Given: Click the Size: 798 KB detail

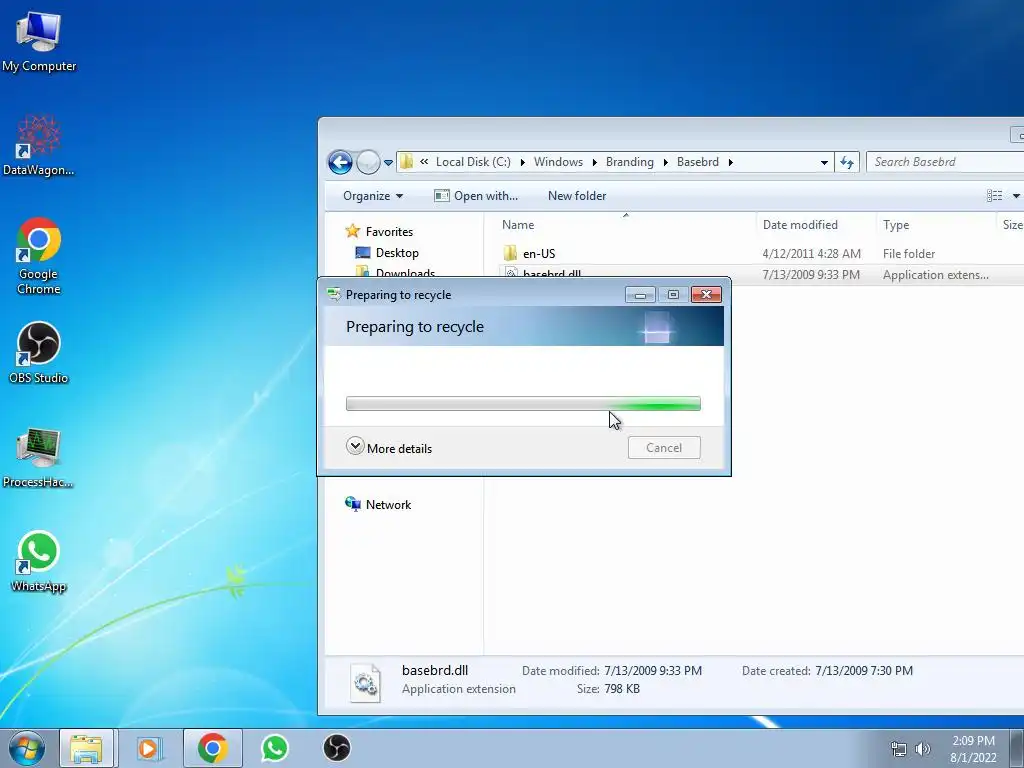Looking at the screenshot, I should pyautogui.click(x=608, y=688).
